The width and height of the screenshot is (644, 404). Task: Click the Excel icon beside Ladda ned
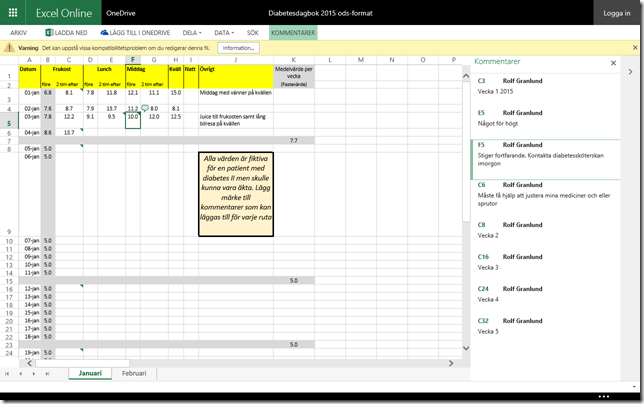48,33
